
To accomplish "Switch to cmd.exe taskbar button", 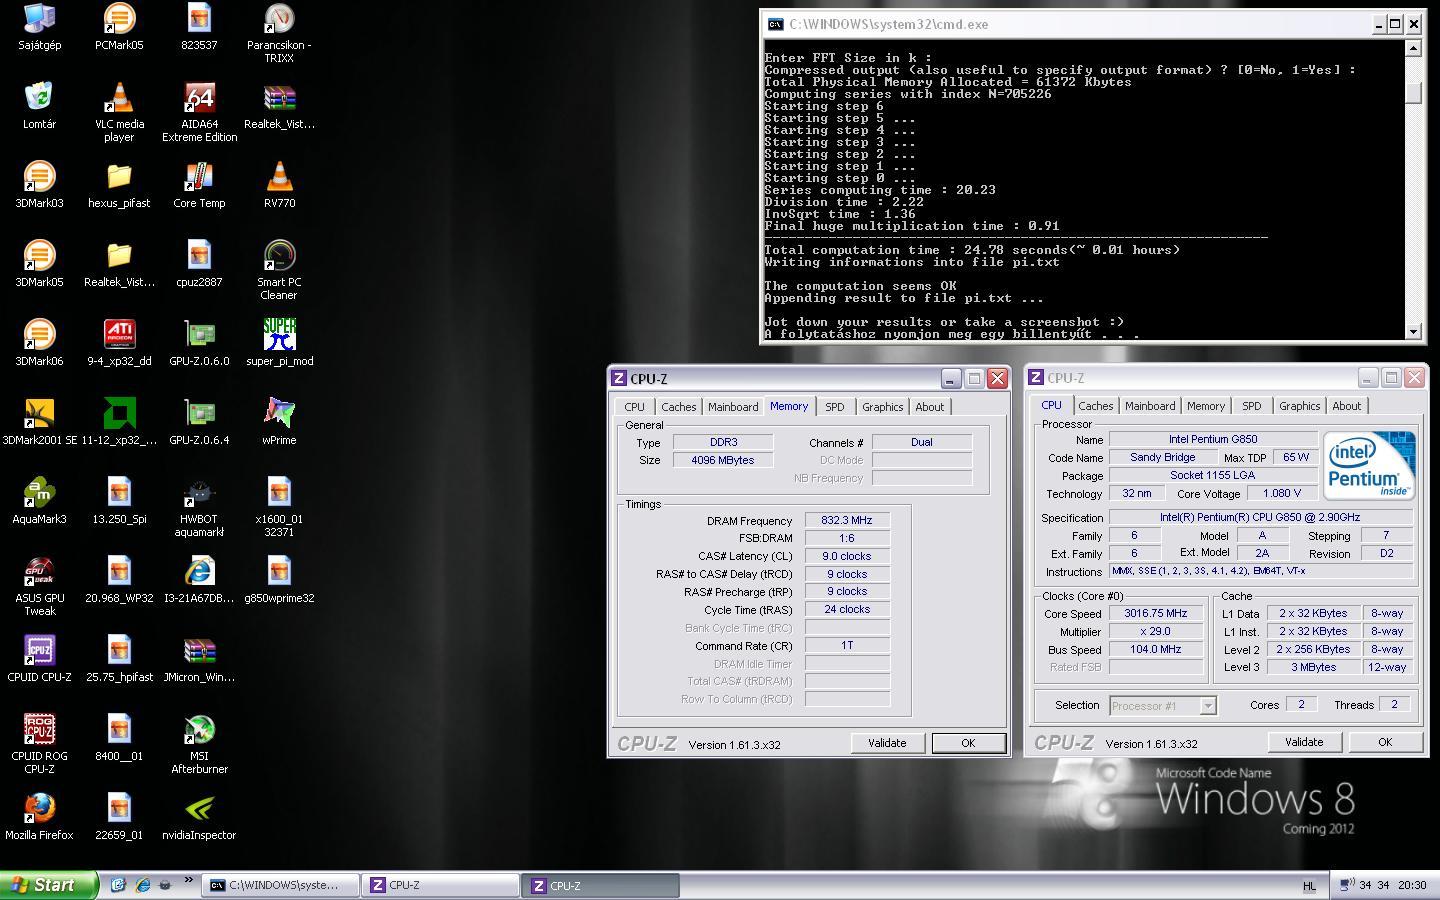I will (280, 885).
